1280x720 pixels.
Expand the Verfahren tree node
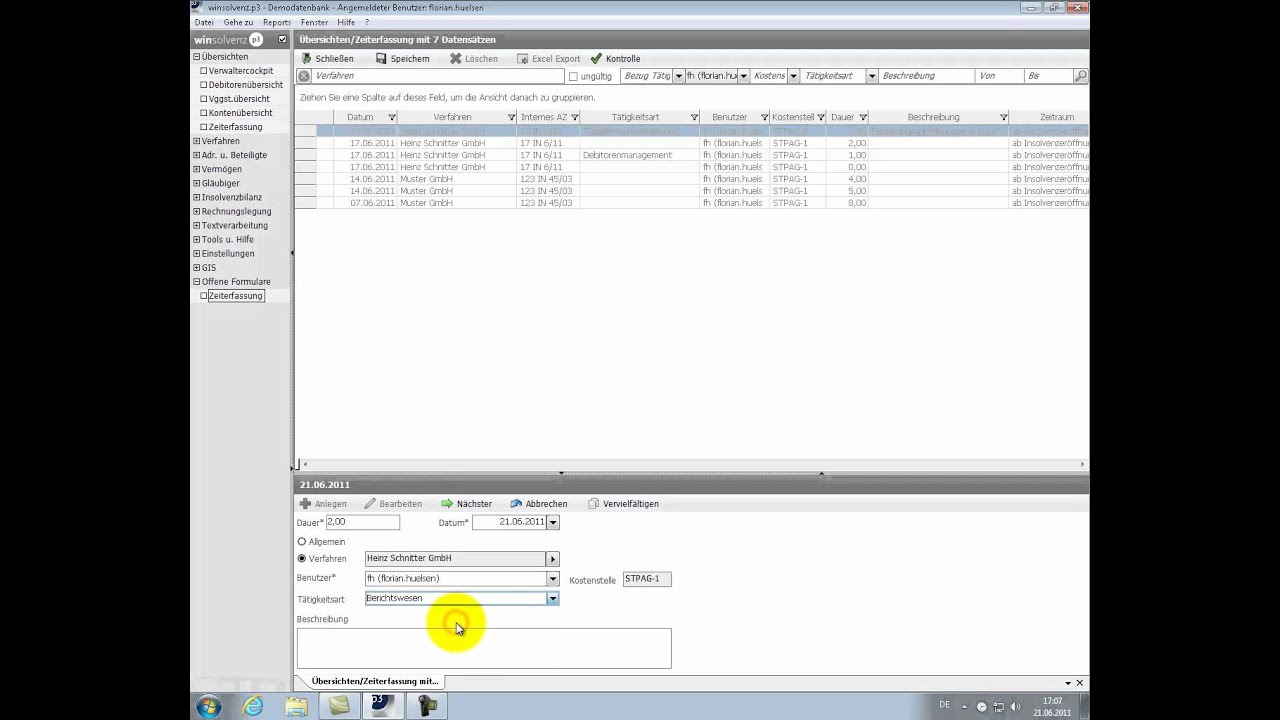pyautogui.click(x=197, y=141)
